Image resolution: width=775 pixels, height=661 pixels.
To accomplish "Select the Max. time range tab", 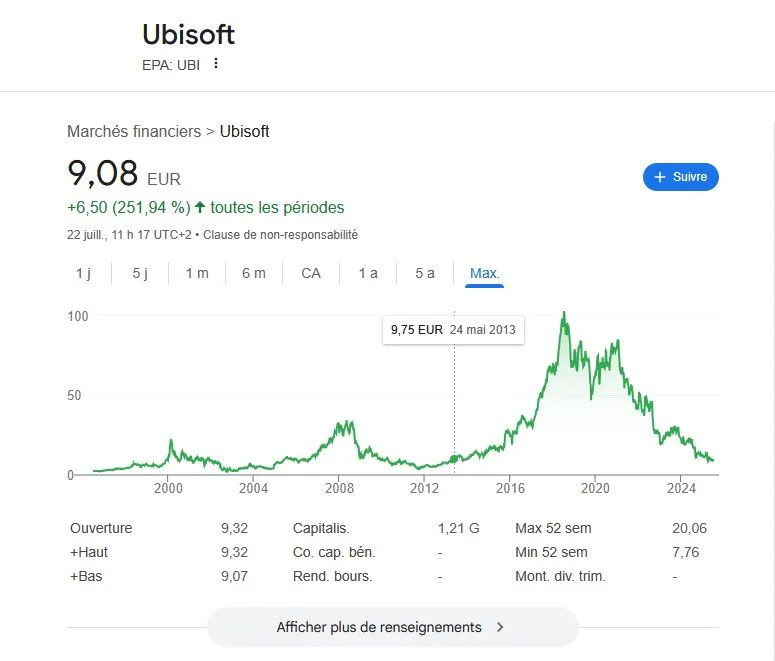I will [484, 273].
